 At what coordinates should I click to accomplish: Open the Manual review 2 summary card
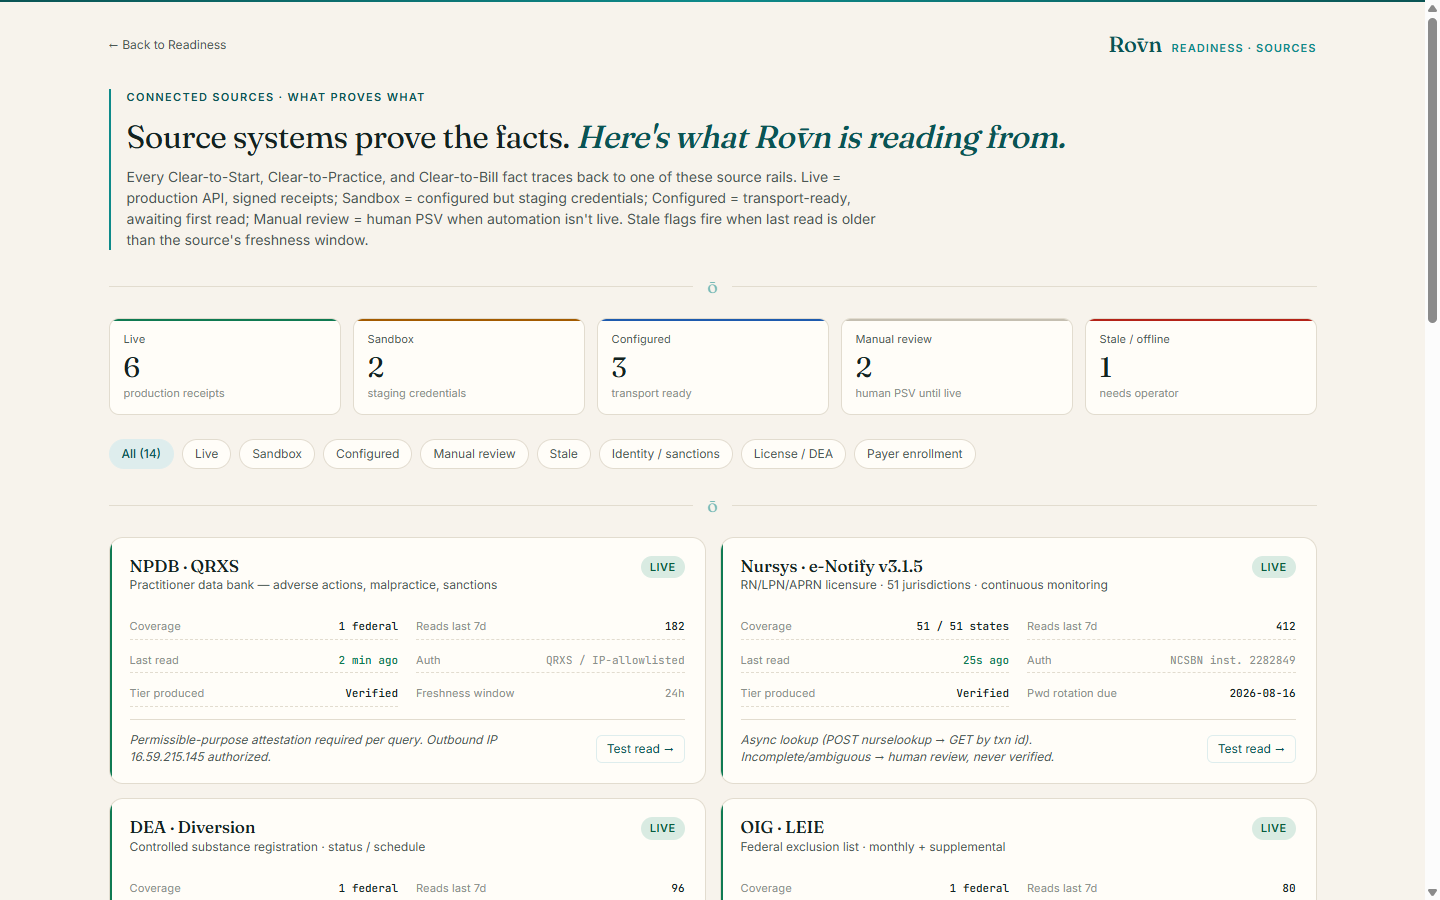(x=957, y=367)
